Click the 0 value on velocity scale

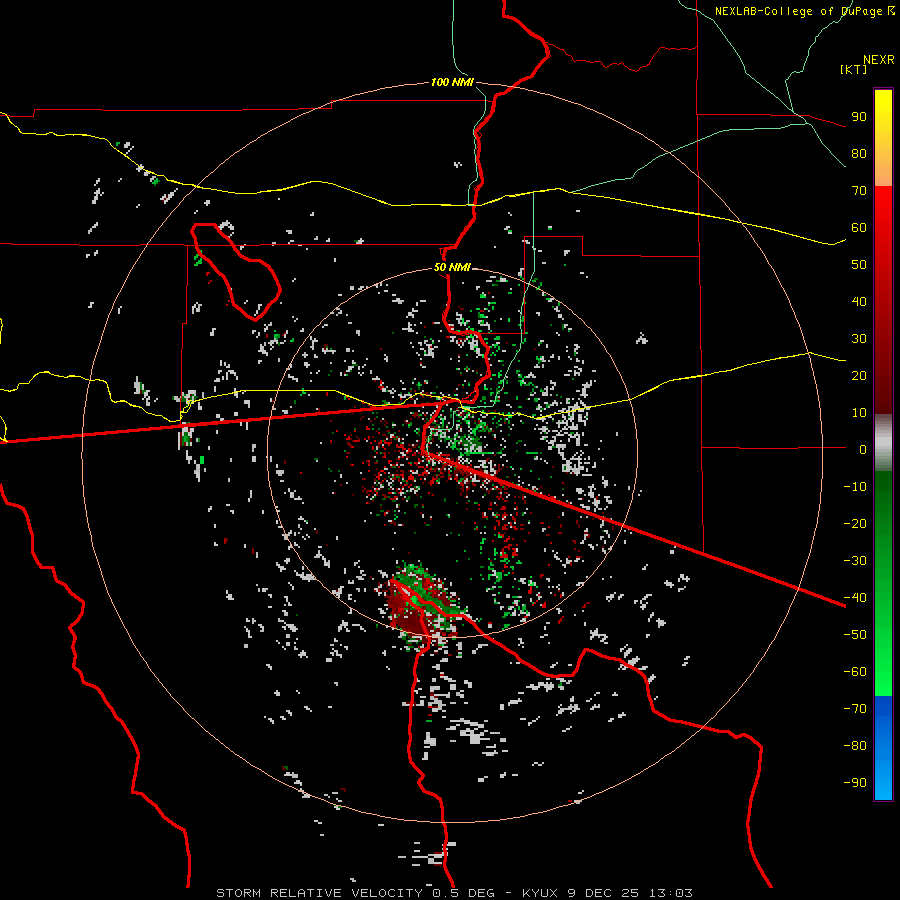tap(863, 450)
